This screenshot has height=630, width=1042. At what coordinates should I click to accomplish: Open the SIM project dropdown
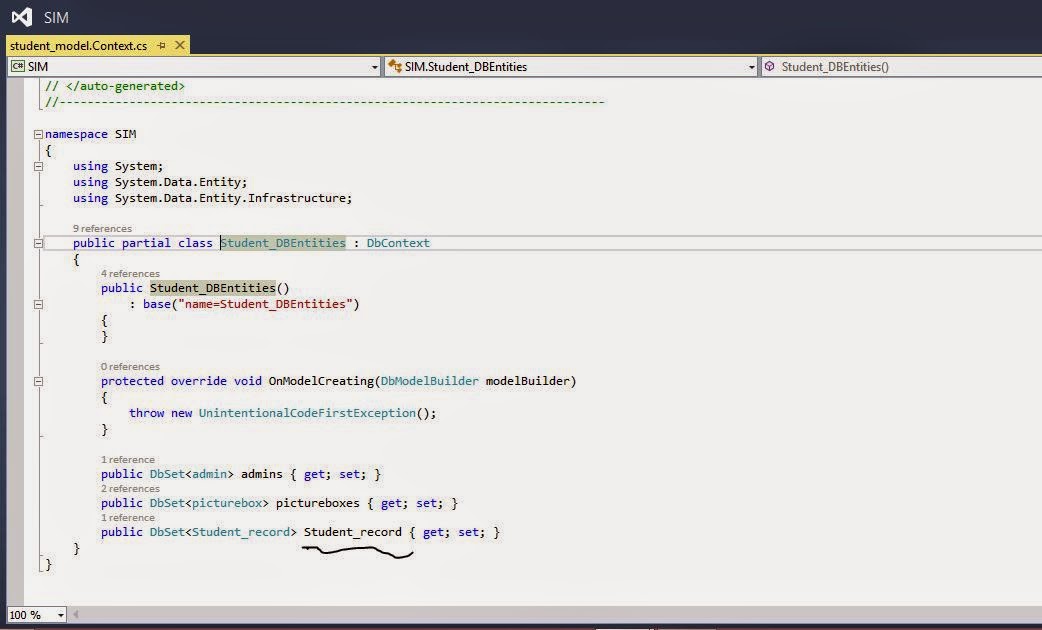[x=374, y=67]
